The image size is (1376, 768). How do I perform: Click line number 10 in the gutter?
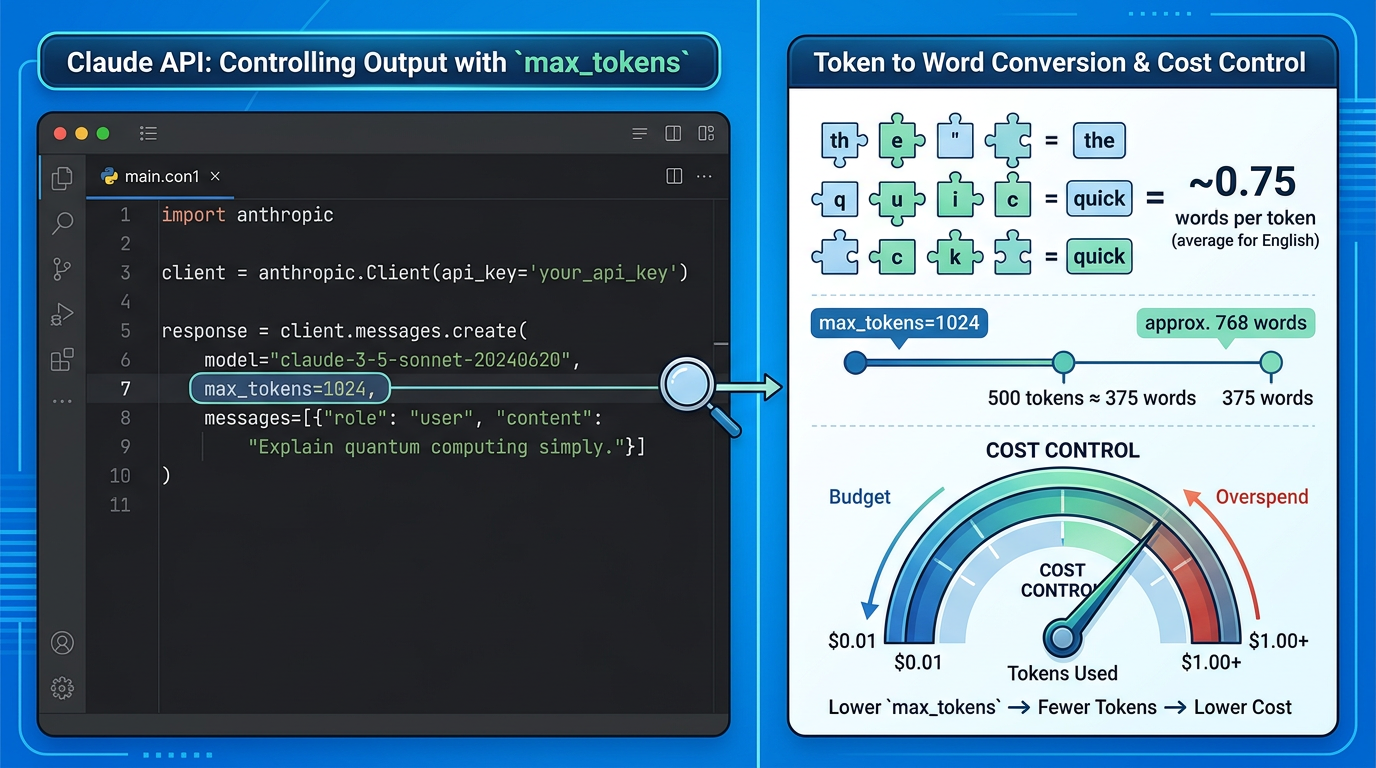click(x=120, y=476)
